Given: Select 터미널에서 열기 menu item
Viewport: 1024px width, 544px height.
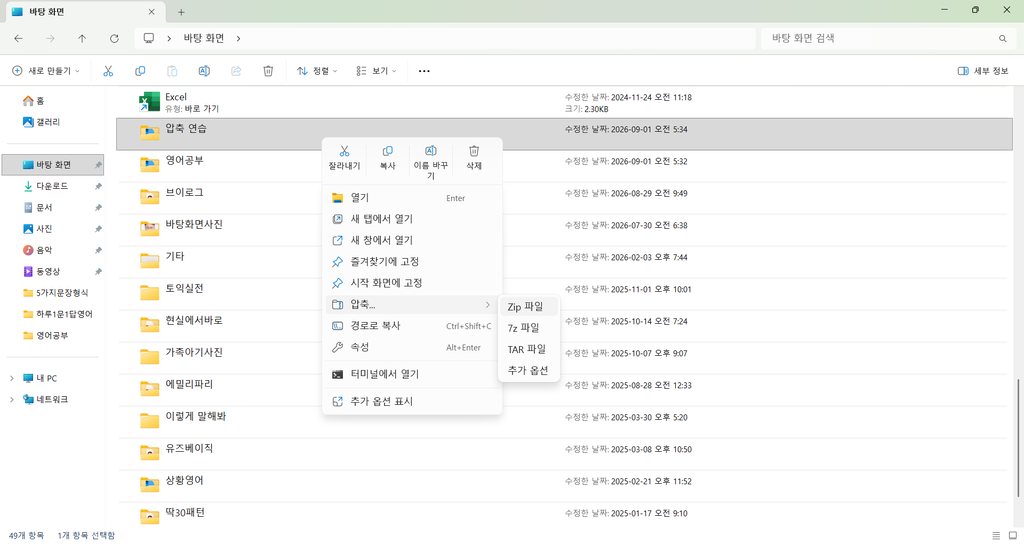Looking at the screenshot, I should coord(412,374).
